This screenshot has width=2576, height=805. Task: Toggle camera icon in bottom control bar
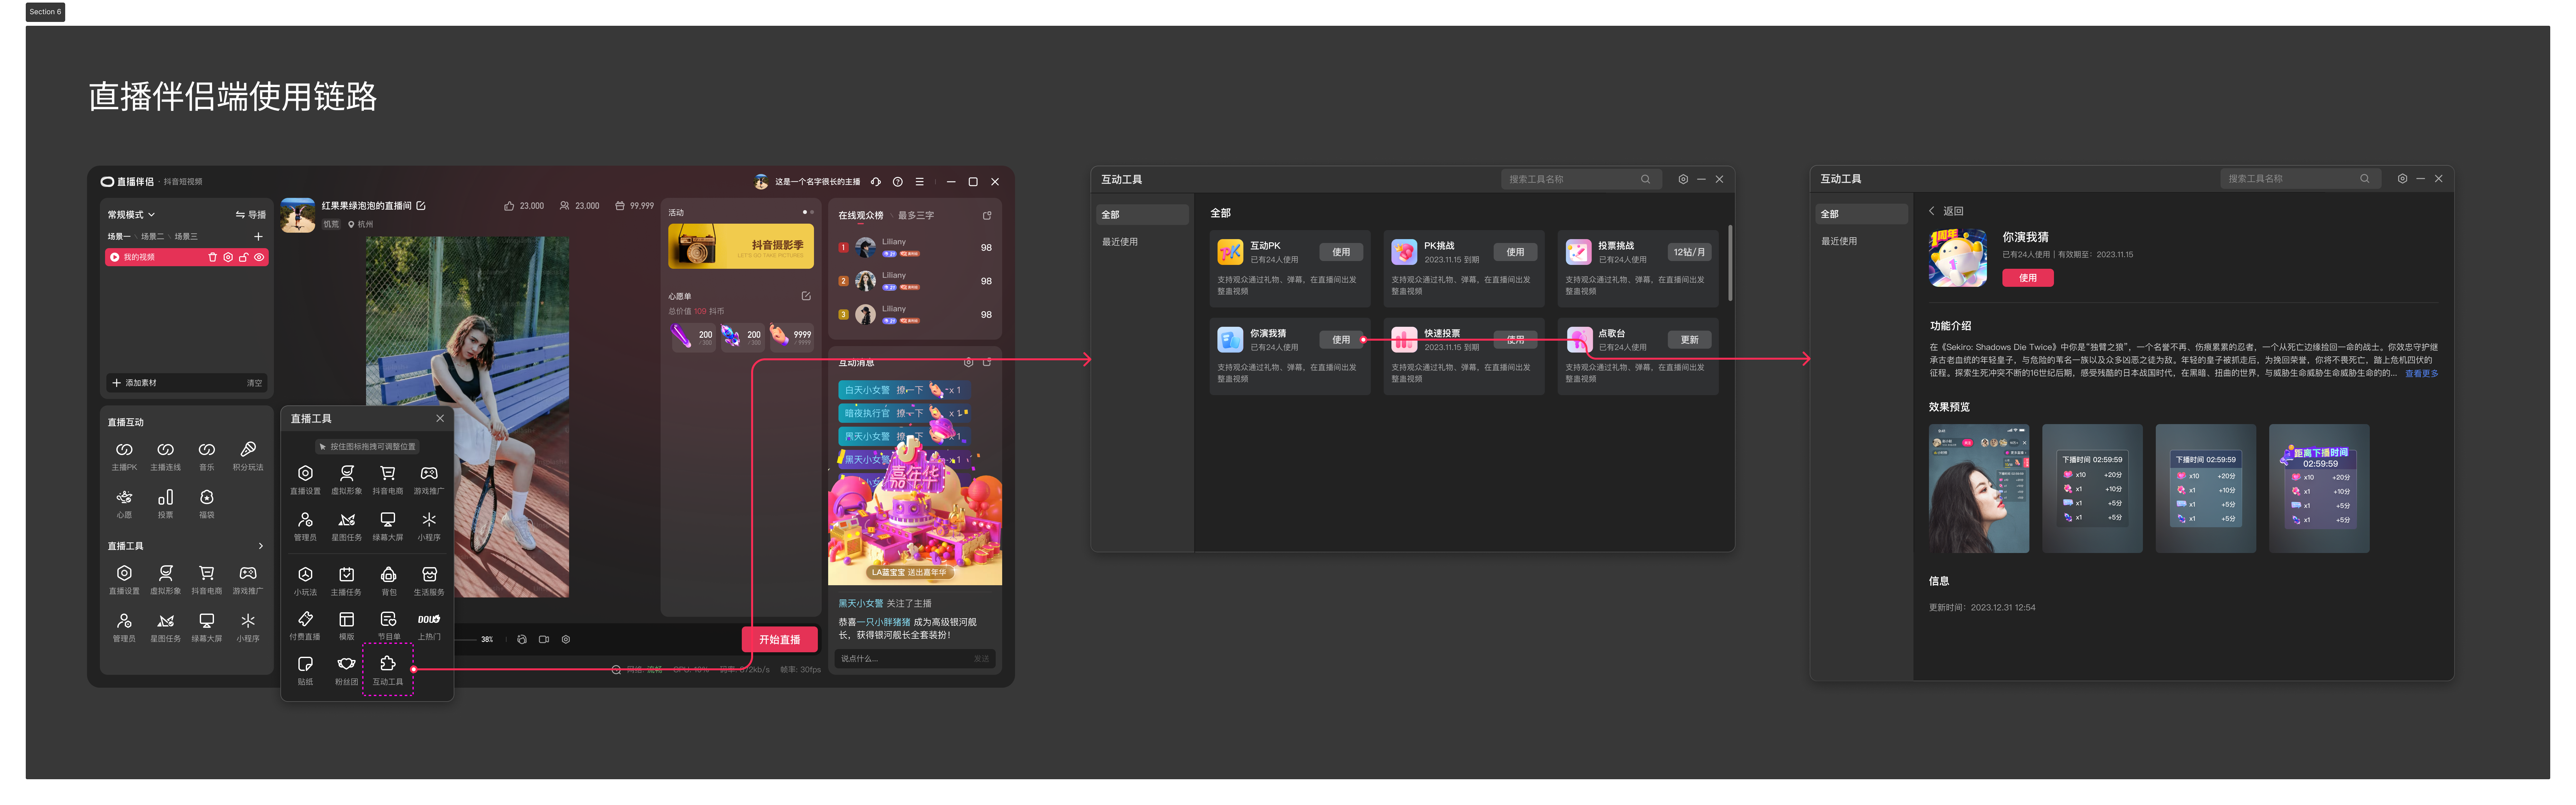(x=544, y=639)
